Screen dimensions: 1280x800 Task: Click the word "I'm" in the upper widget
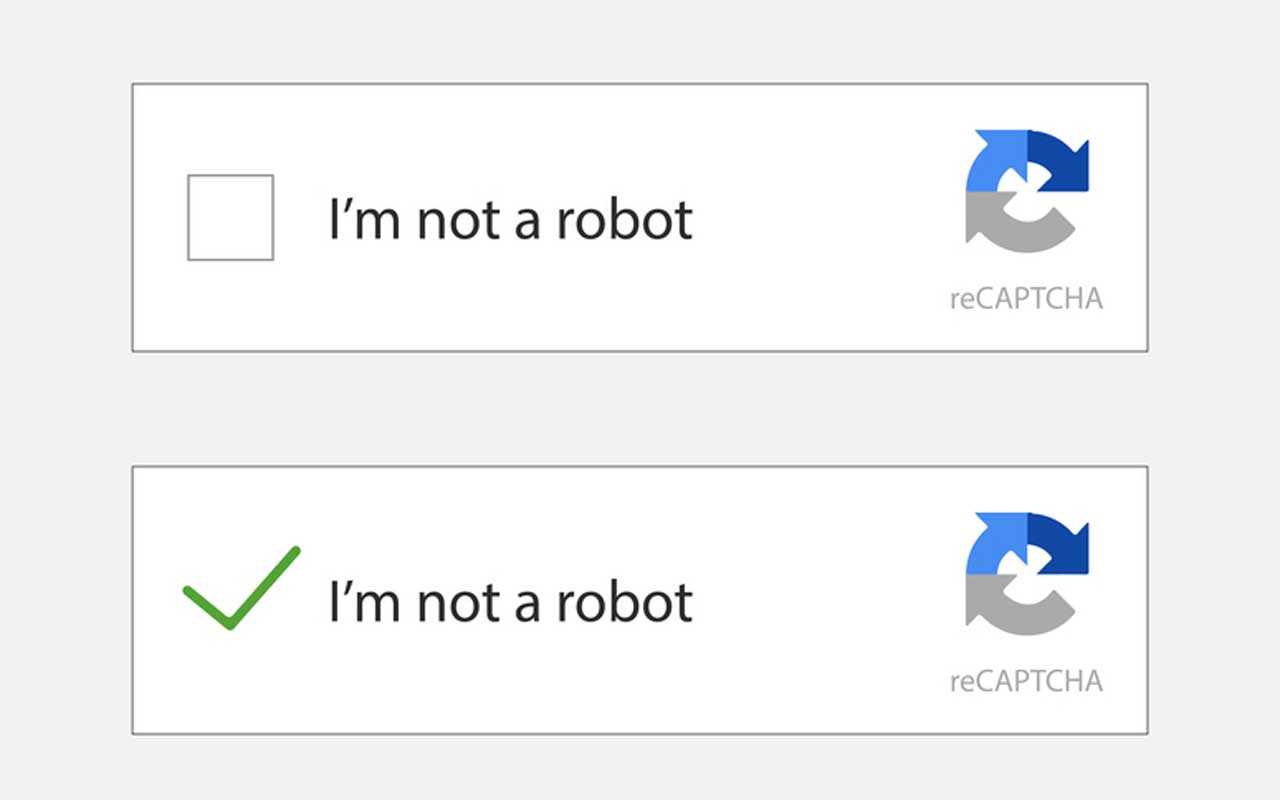click(367, 219)
